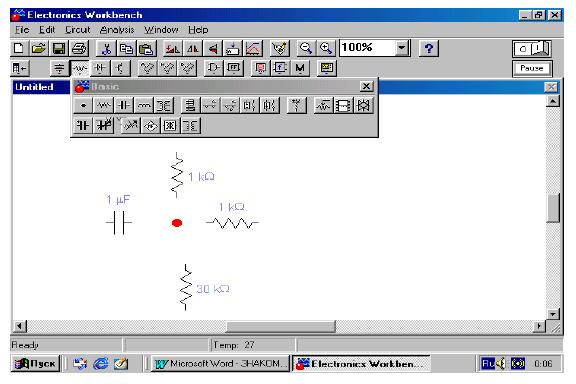Pick the variable inductor in Basic
The height and width of the screenshot is (384, 576).
point(130,126)
